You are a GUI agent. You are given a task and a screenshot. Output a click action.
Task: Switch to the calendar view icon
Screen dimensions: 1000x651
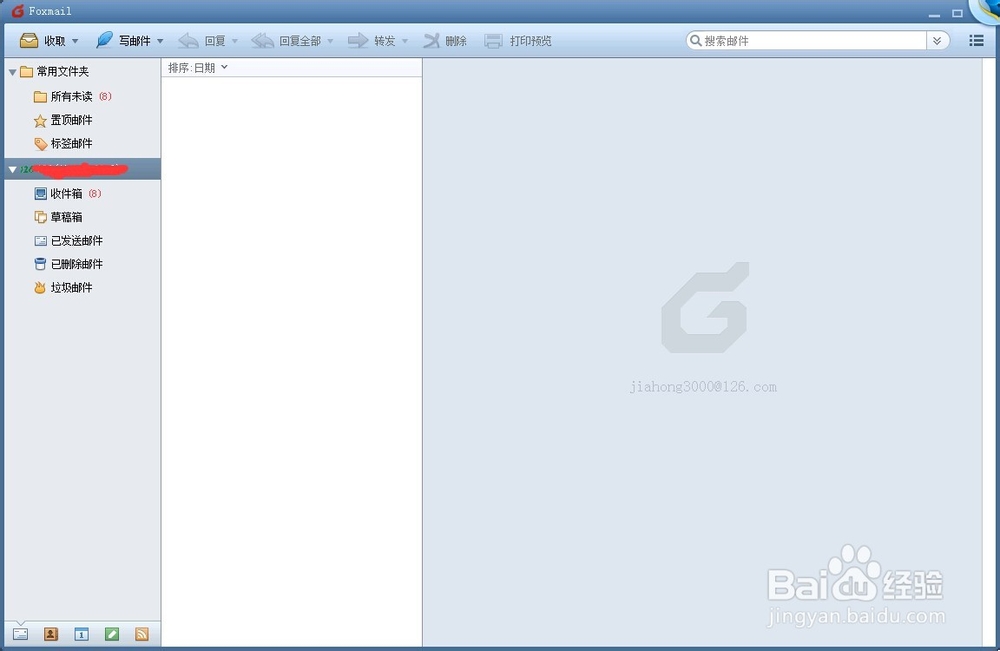[82, 634]
